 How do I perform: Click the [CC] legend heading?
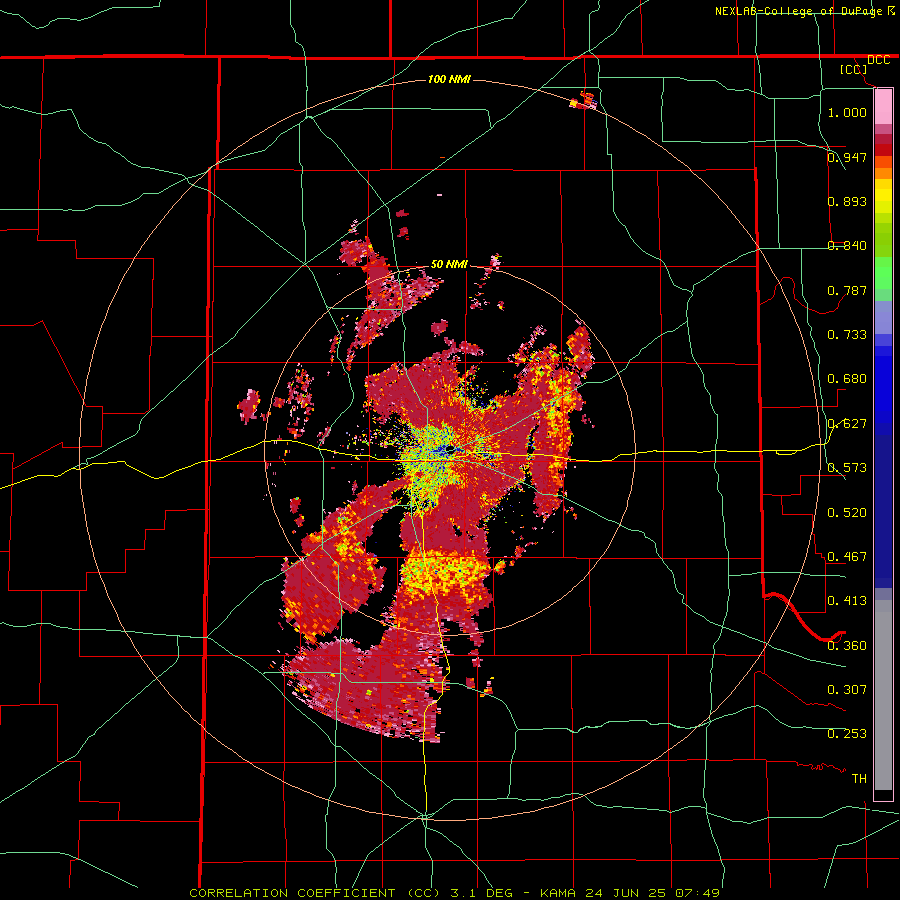coord(854,69)
